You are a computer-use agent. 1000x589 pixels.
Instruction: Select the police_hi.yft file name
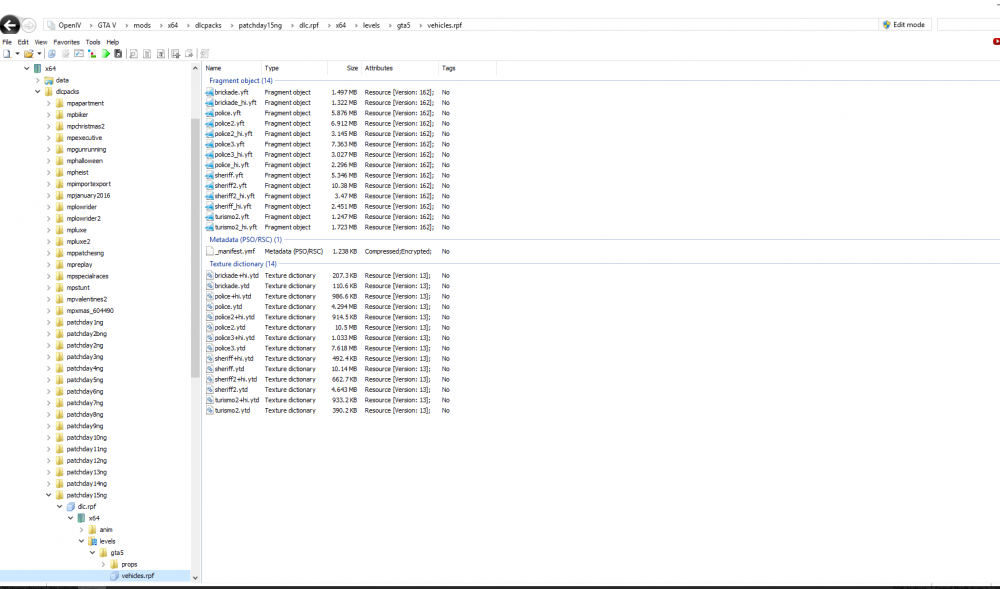tap(232, 165)
